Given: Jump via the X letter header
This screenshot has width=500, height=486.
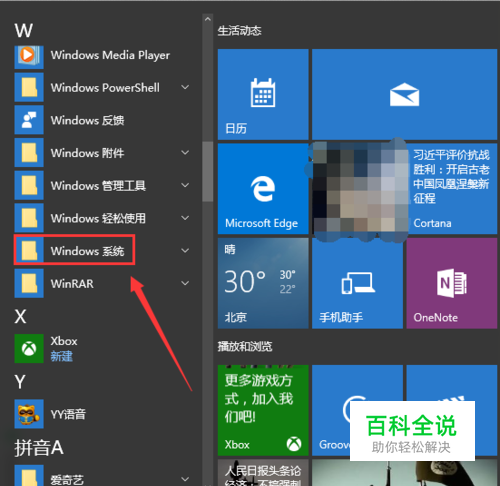Looking at the screenshot, I should [x=20, y=316].
